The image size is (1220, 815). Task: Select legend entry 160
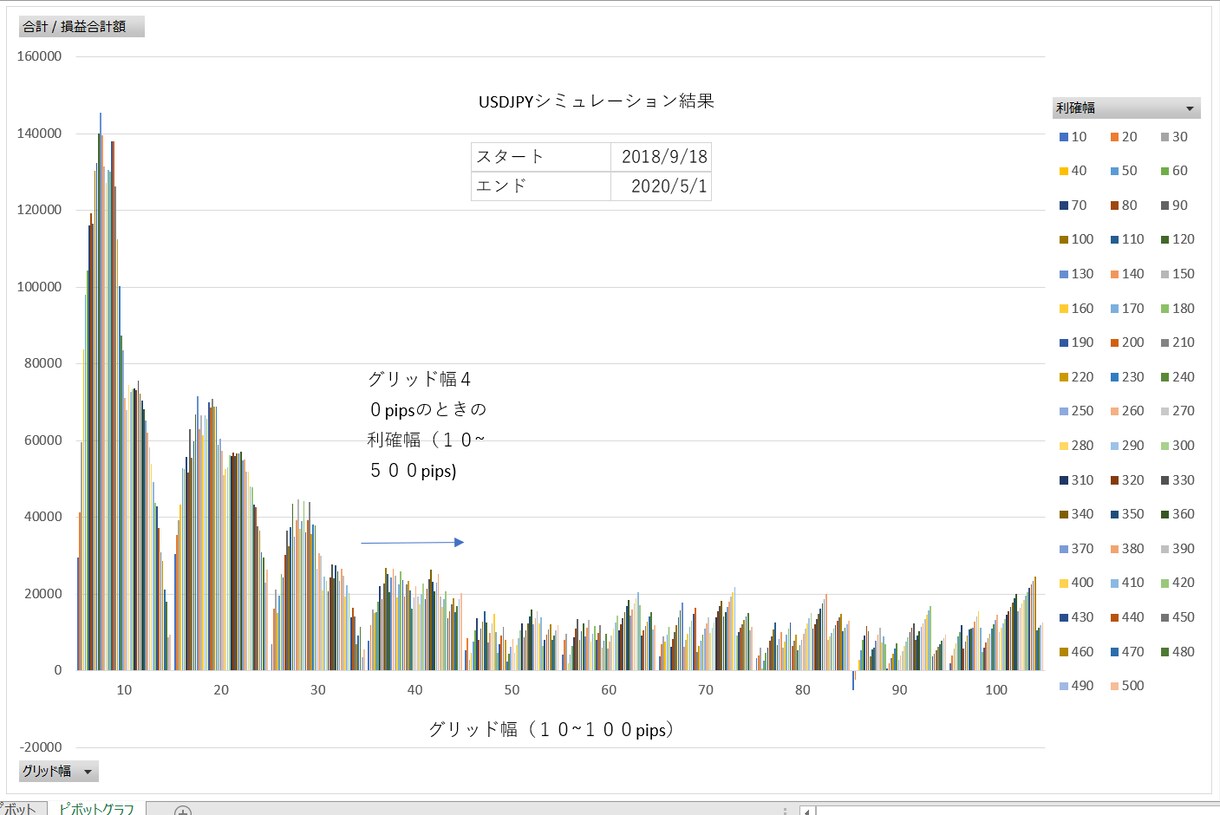(1077, 309)
